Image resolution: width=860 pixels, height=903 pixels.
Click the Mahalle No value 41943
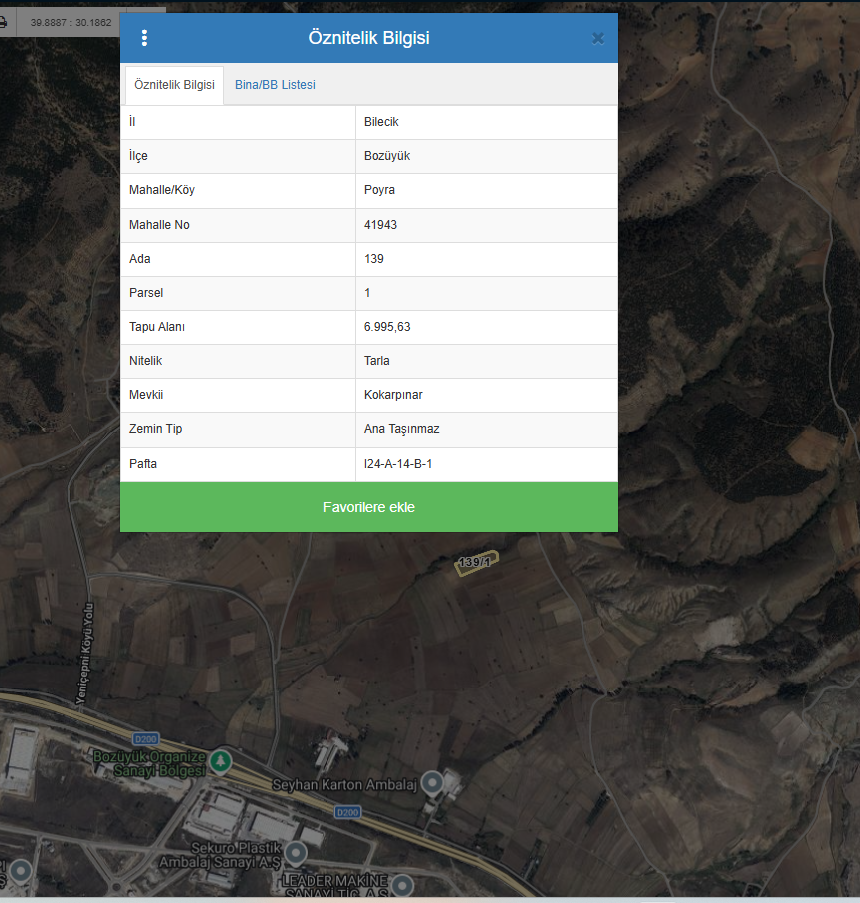(487, 225)
